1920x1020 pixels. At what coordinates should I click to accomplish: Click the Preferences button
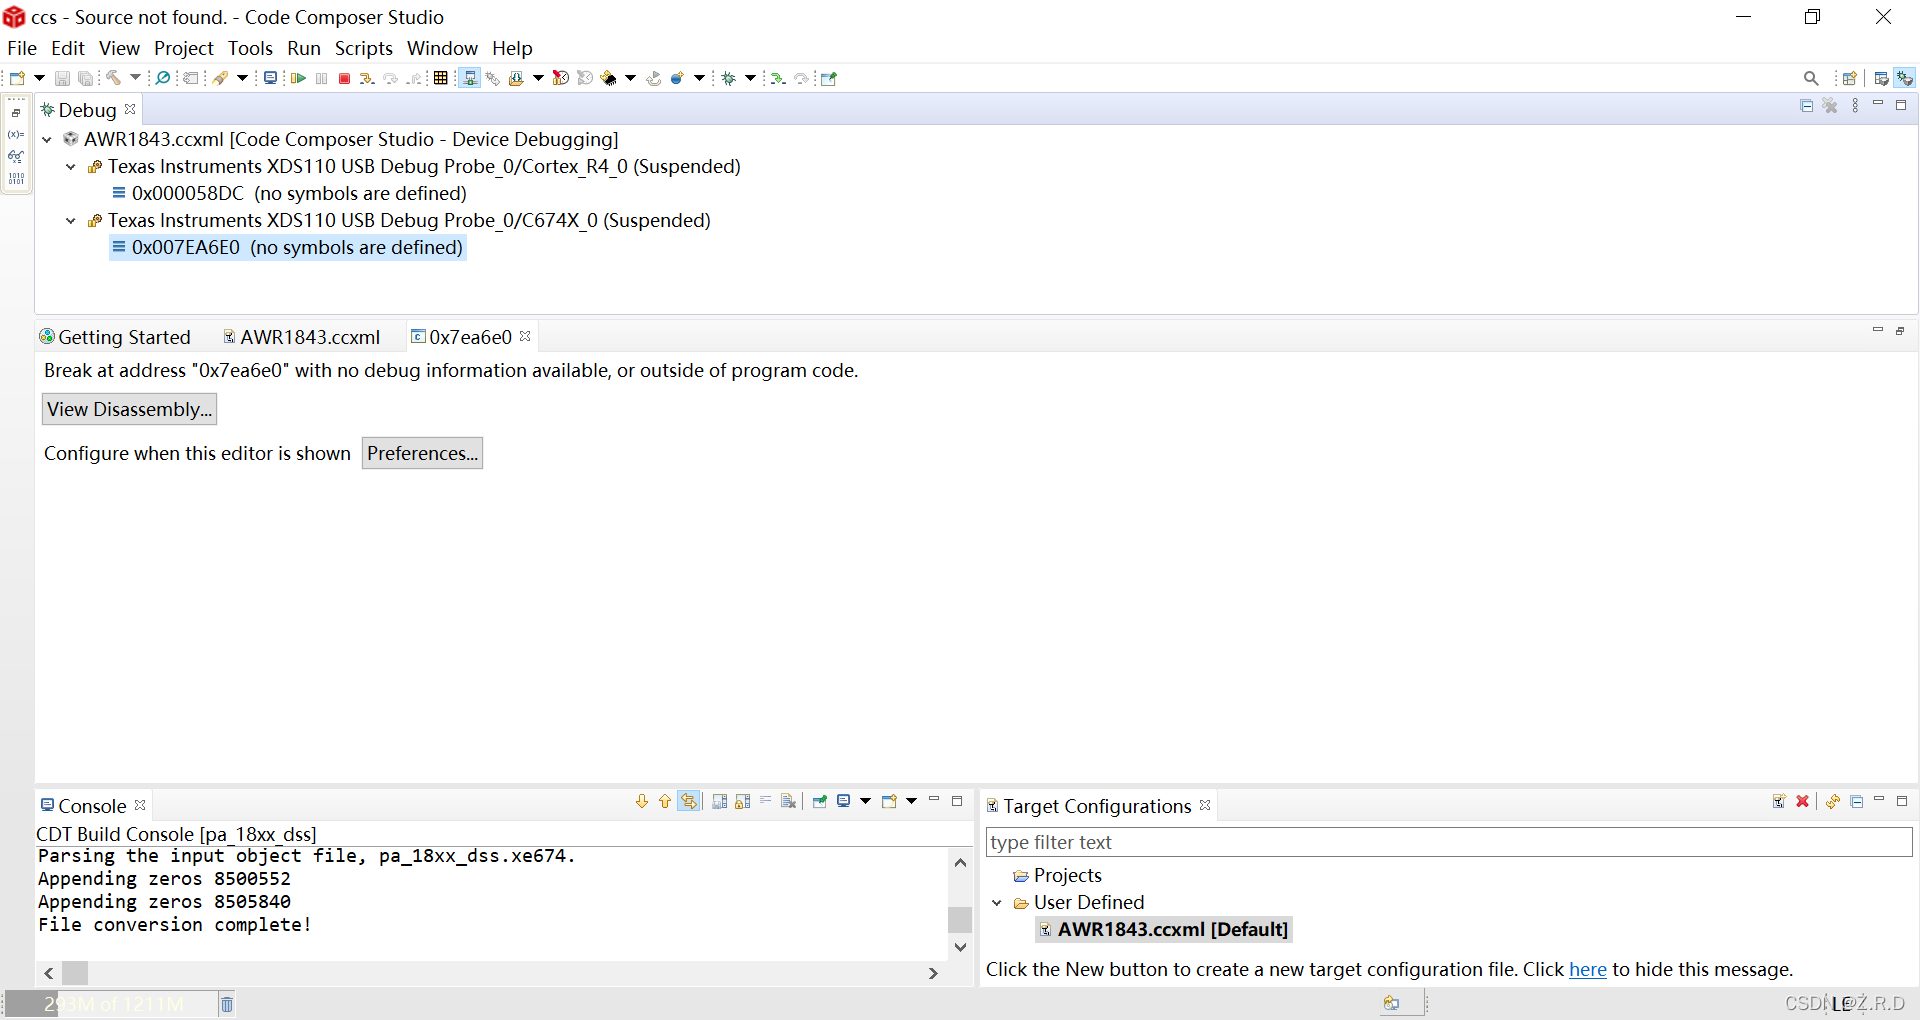(422, 453)
